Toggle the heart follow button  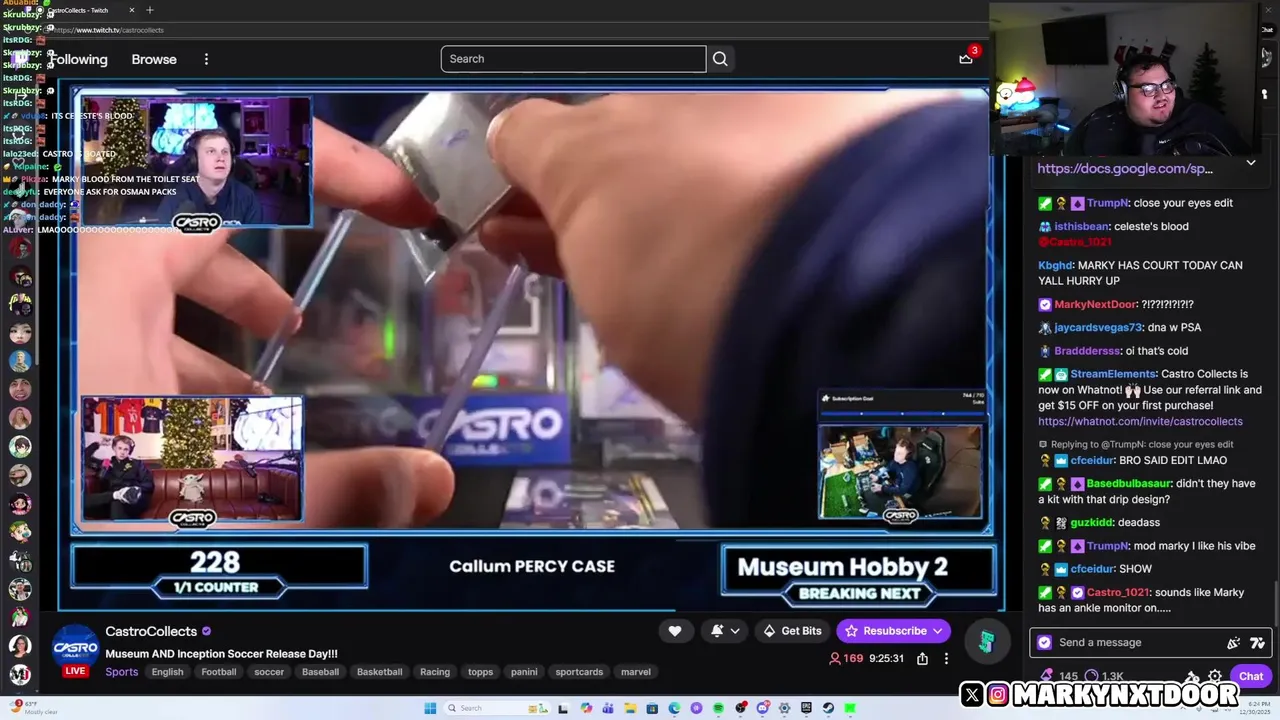[x=675, y=631]
